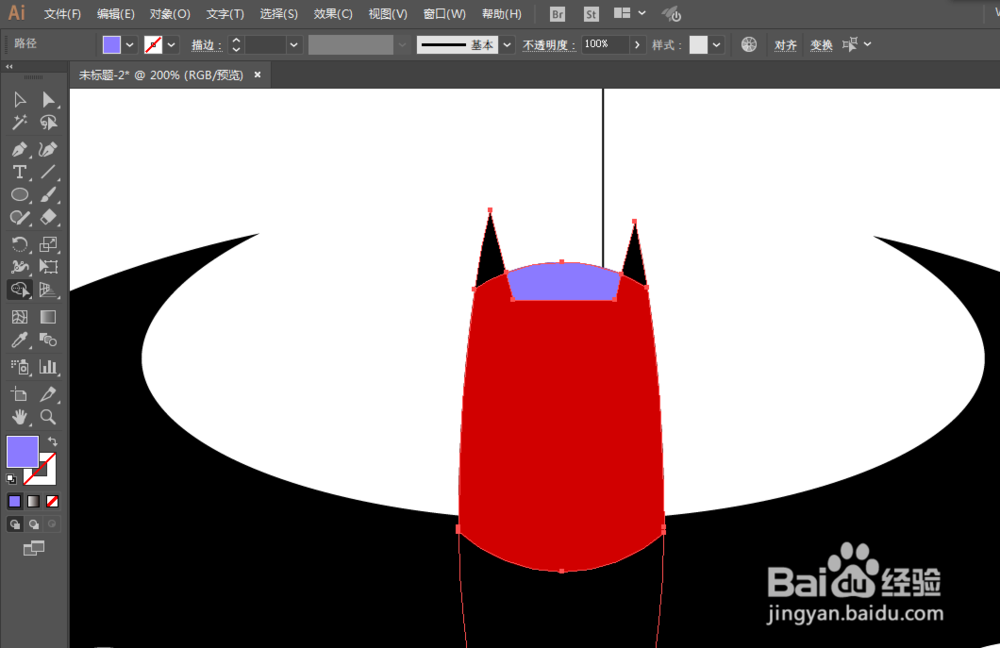
Task: Select the Gradient tool
Action: tap(48, 317)
